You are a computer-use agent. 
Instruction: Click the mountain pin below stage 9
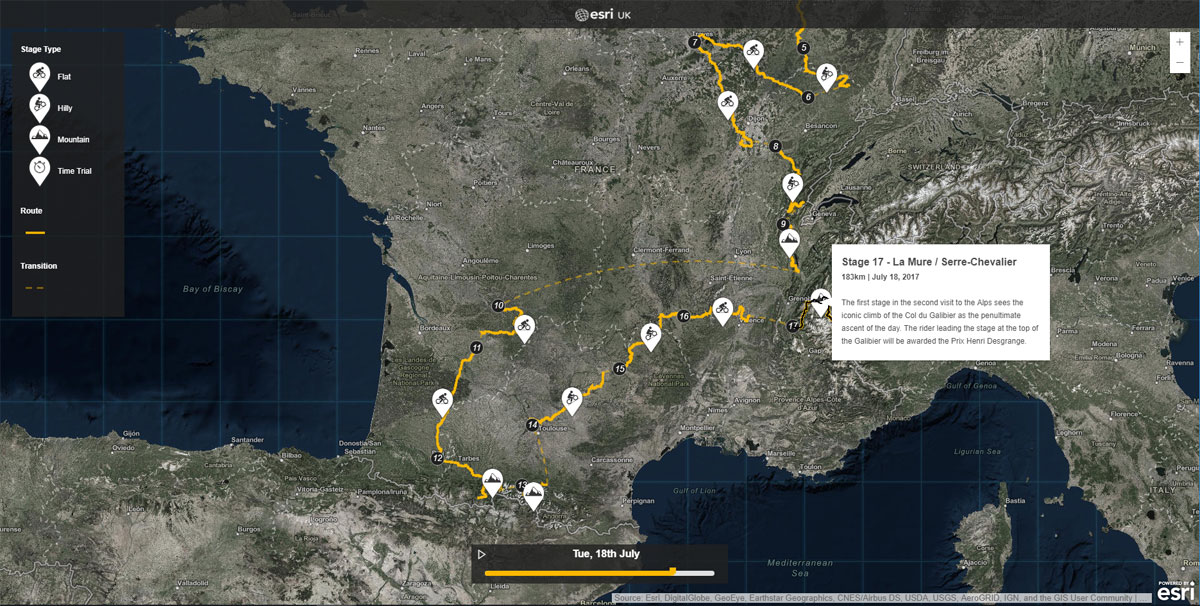click(x=789, y=241)
